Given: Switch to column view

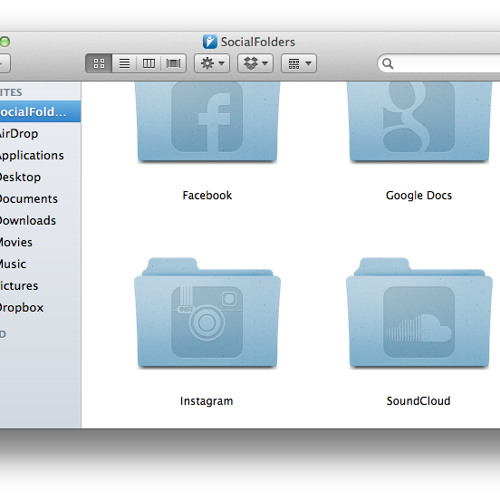Looking at the screenshot, I should 149,63.
